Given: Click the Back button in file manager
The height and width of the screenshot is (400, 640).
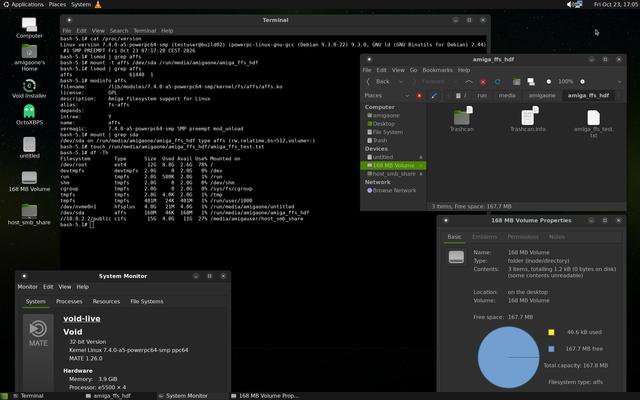Looking at the screenshot, I should [378, 82].
